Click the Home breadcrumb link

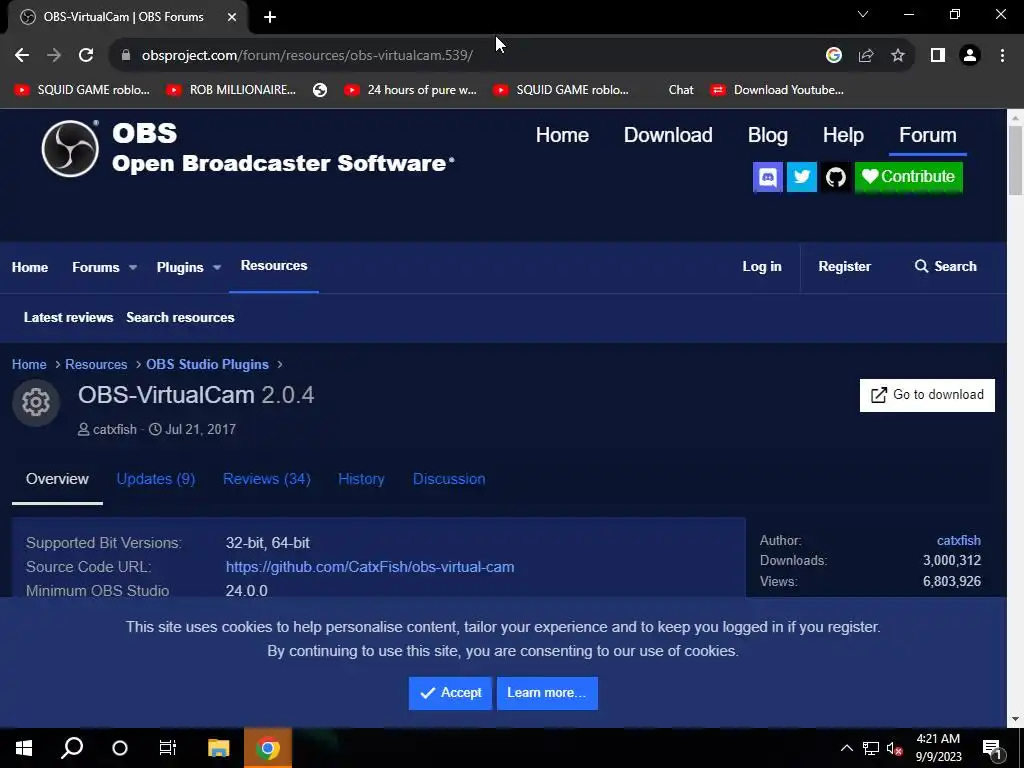click(29, 364)
